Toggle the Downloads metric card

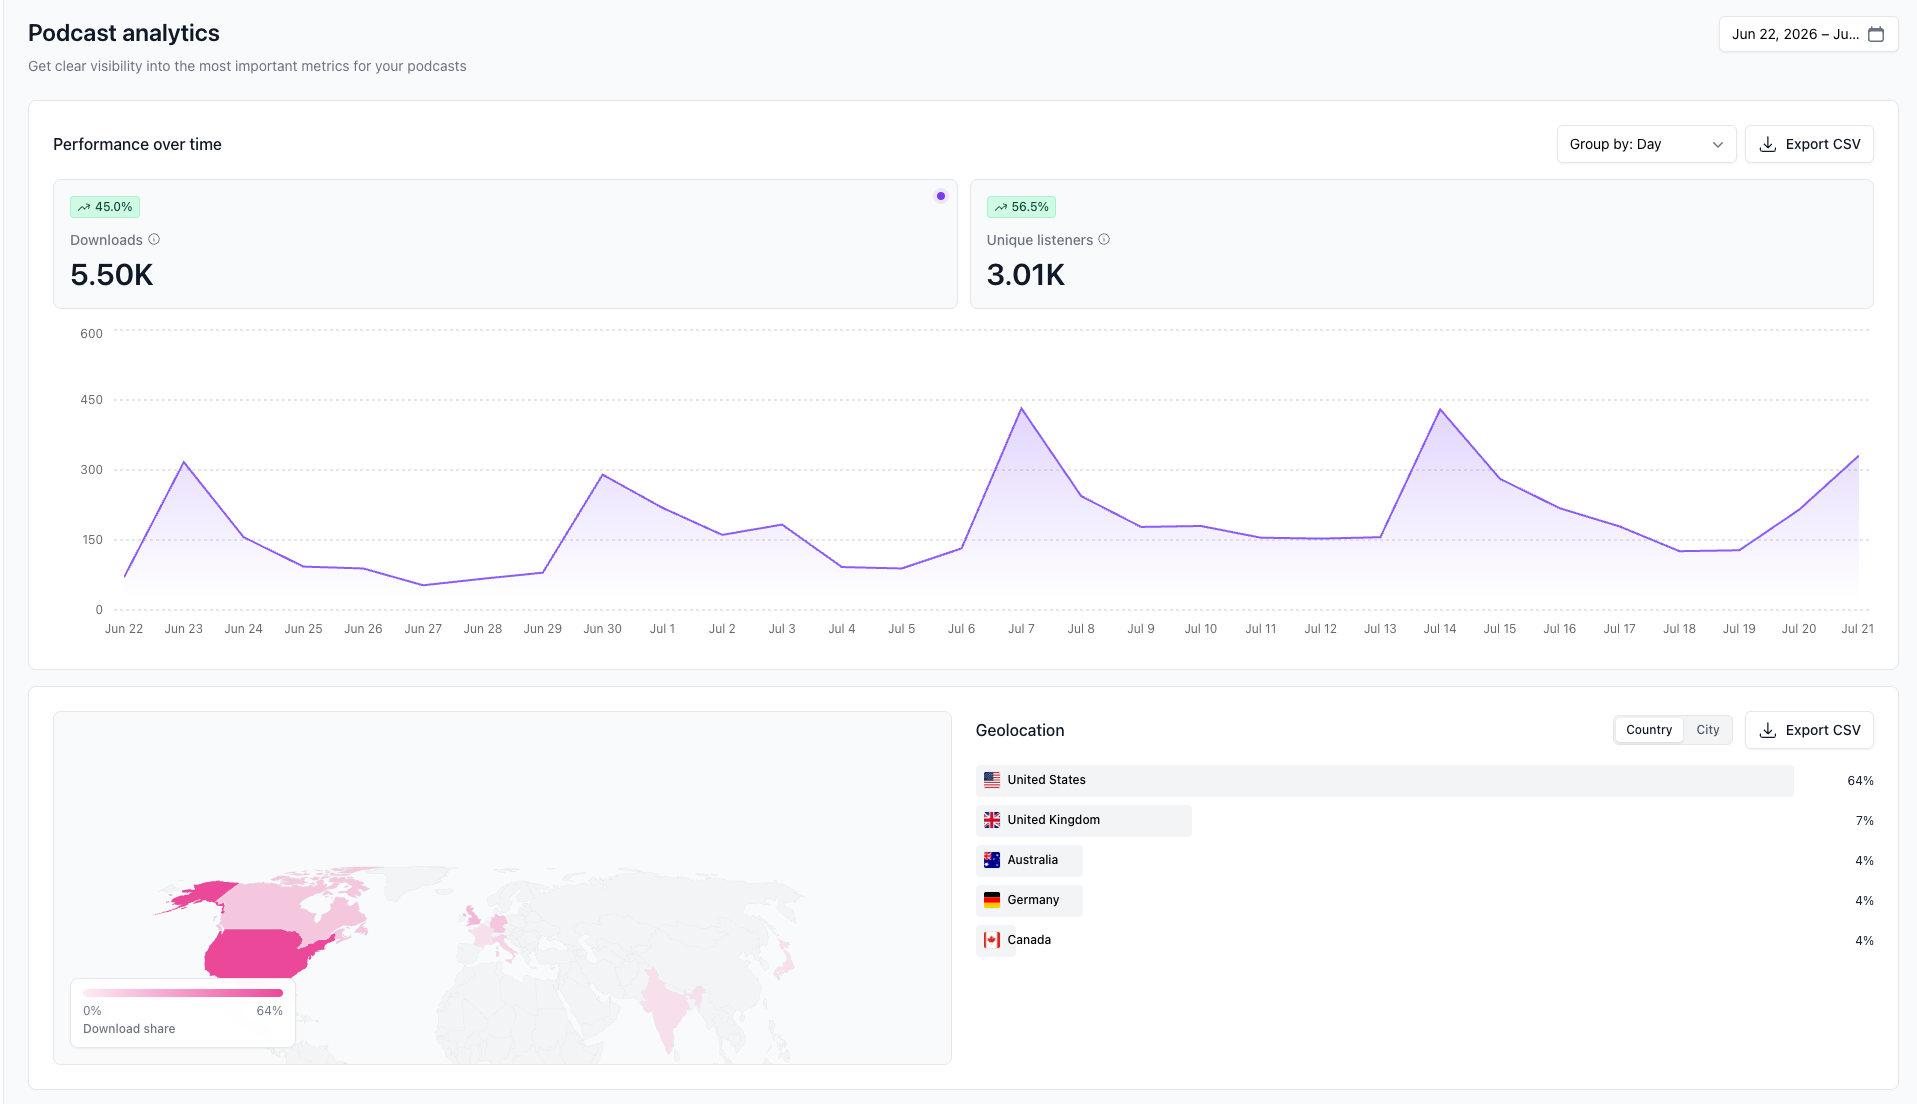tap(505, 244)
